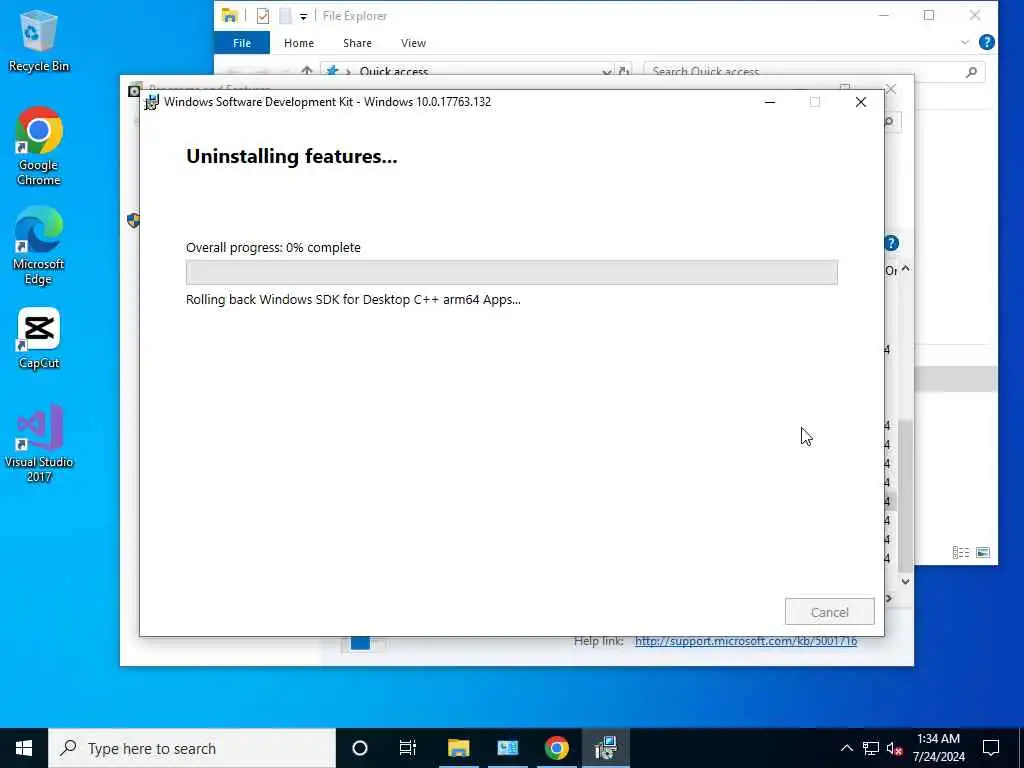The height and width of the screenshot is (768, 1024).
Task: Click the Up arrow in File Explorer
Action: (306, 71)
